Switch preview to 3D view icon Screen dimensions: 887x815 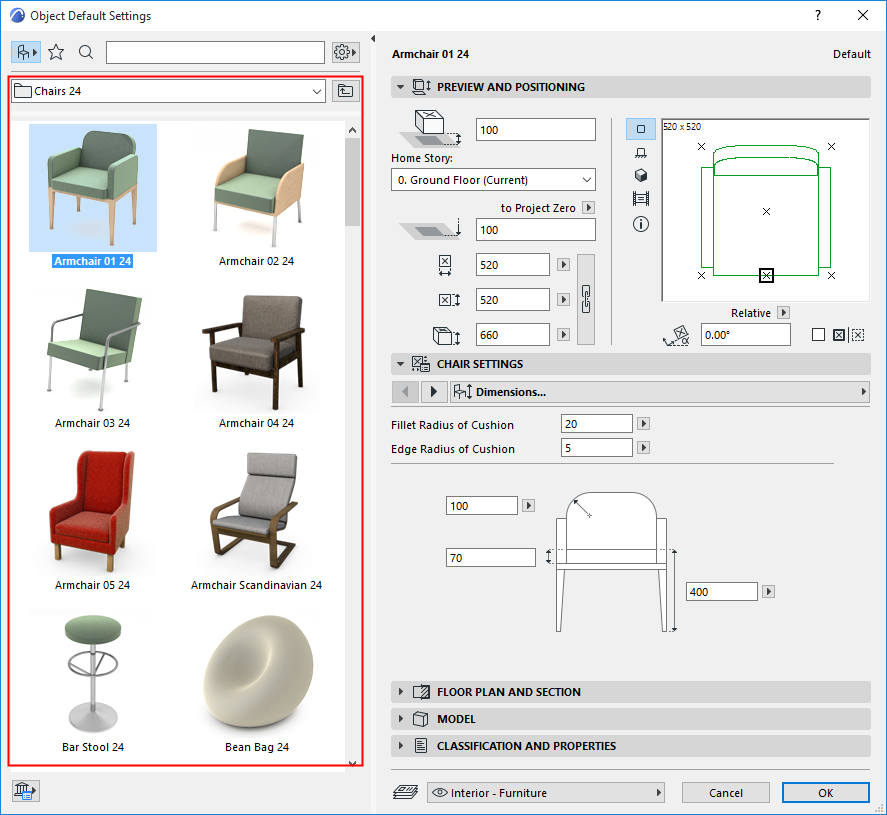coord(641,175)
